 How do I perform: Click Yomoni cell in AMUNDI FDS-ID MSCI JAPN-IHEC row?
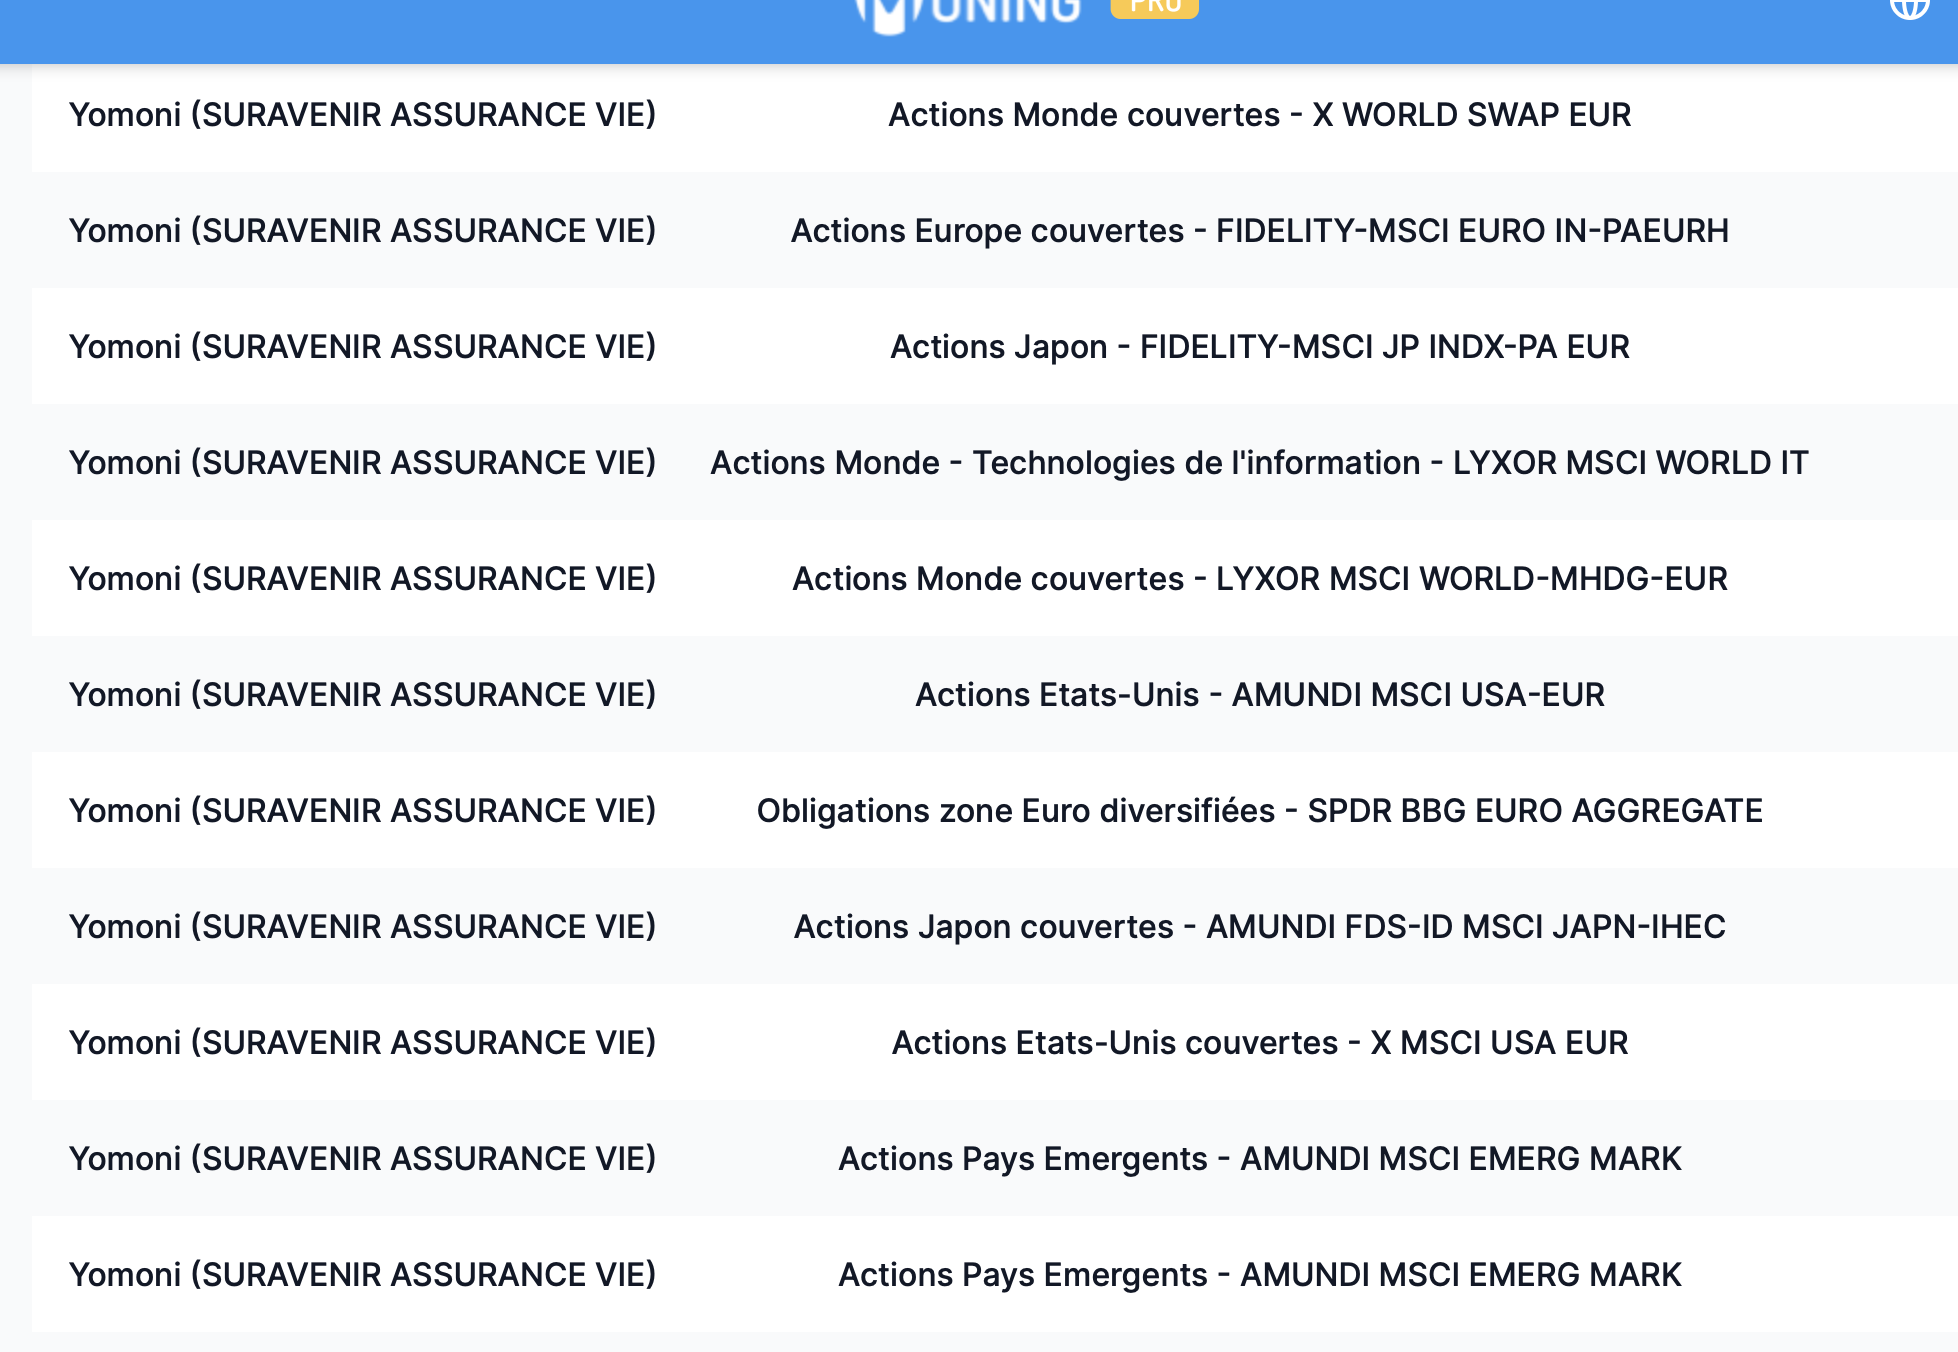coord(362,927)
